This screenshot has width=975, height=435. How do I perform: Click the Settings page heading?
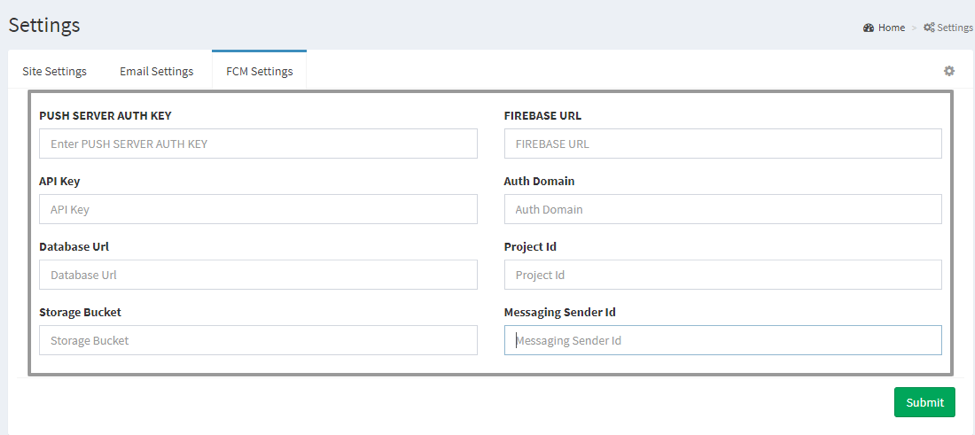(x=44, y=25)
